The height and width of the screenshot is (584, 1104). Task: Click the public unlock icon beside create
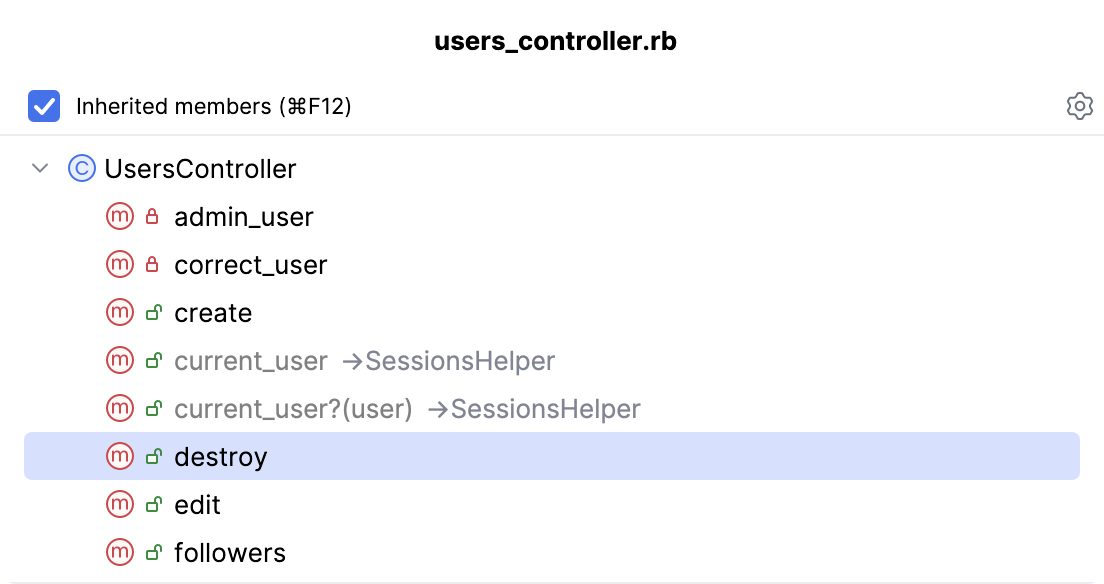153,313
